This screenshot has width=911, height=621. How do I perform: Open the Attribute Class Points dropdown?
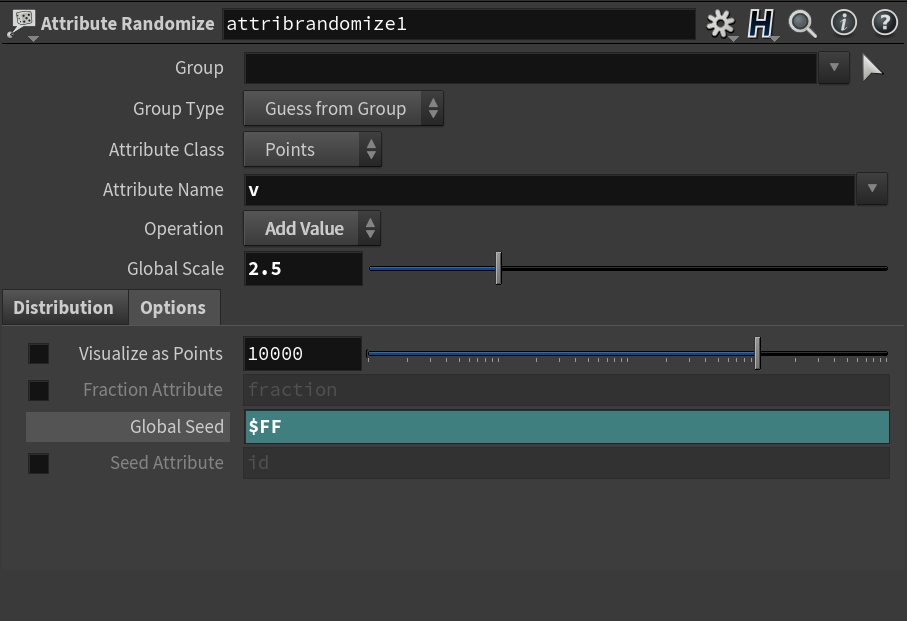pyautogui.click(x=313, y=150)
